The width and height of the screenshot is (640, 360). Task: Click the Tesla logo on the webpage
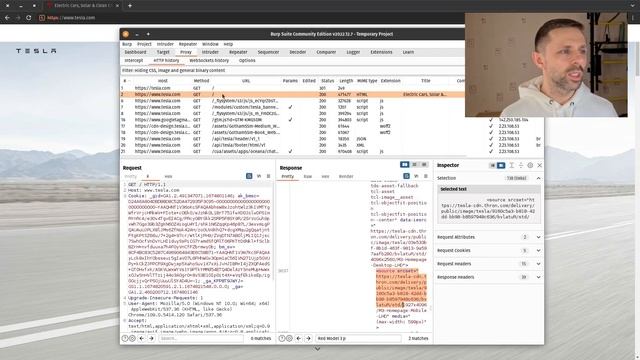(x=36, y=51)
